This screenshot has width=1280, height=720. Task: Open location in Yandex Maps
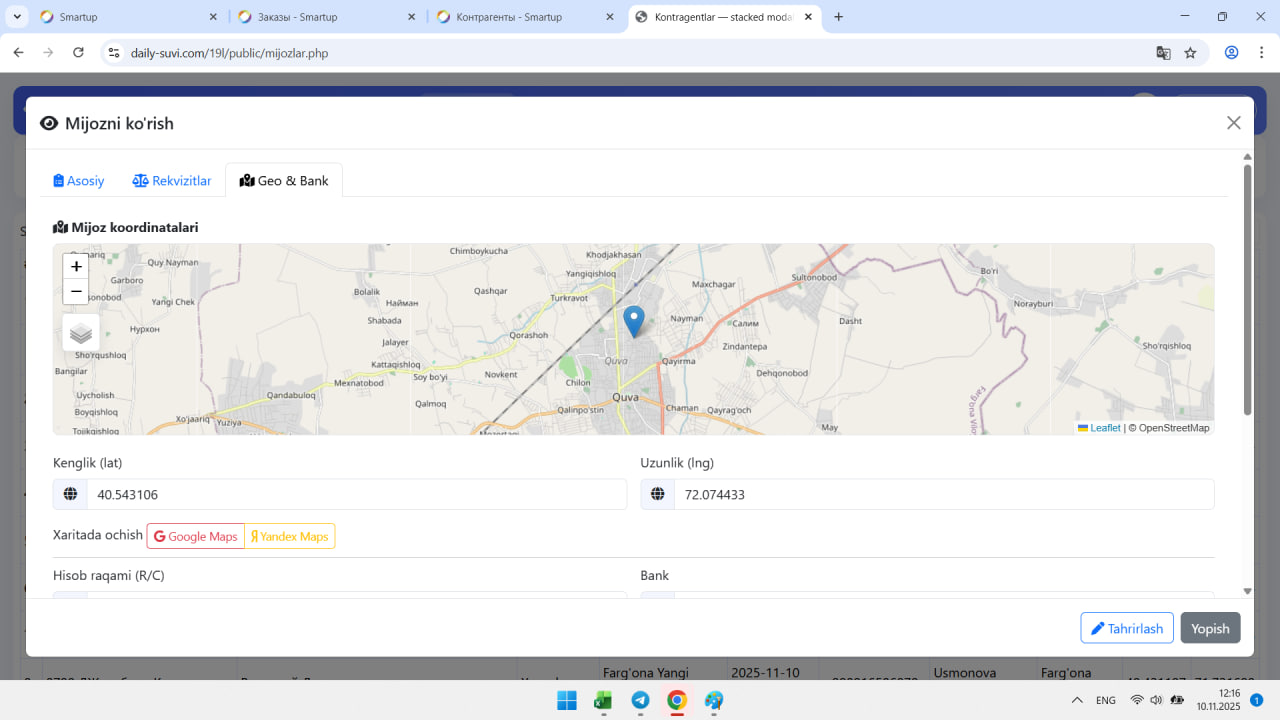tap(289, 536)
